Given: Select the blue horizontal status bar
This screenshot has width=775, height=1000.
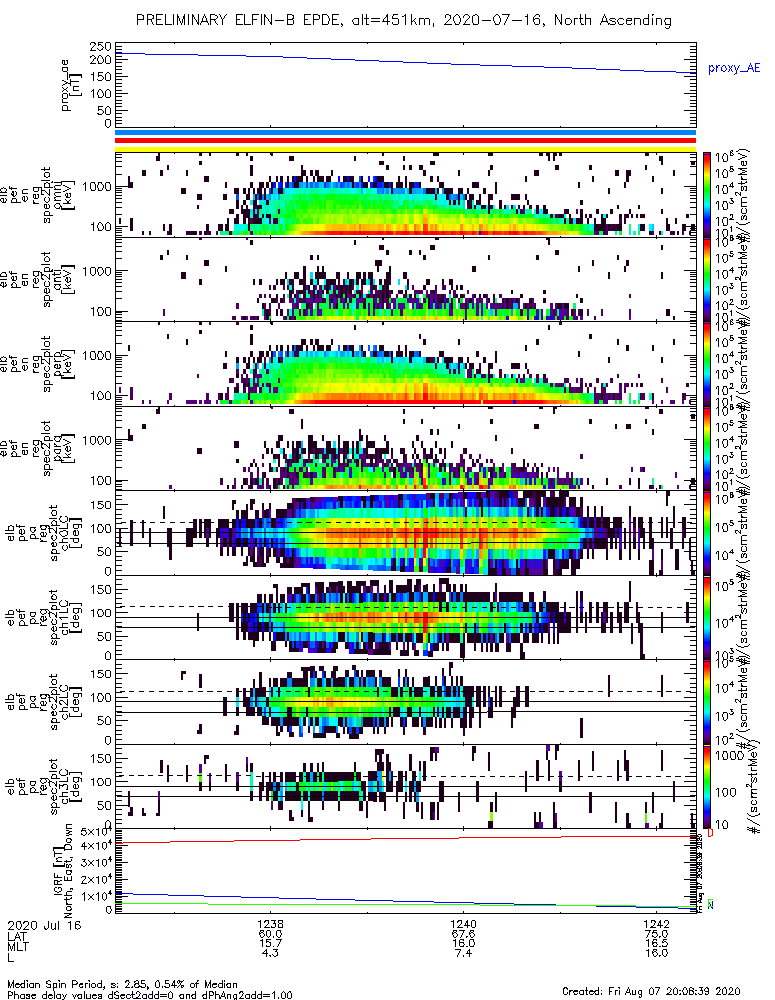Looking at the screenshot, I should coord(405,133).
